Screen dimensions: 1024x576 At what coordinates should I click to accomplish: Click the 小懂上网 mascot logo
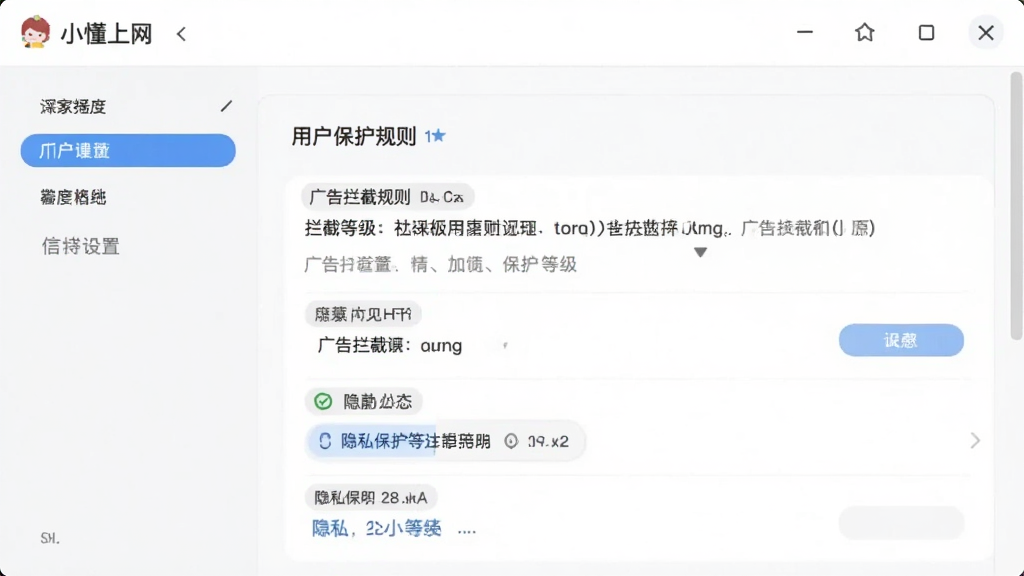(x=35, y=32)
